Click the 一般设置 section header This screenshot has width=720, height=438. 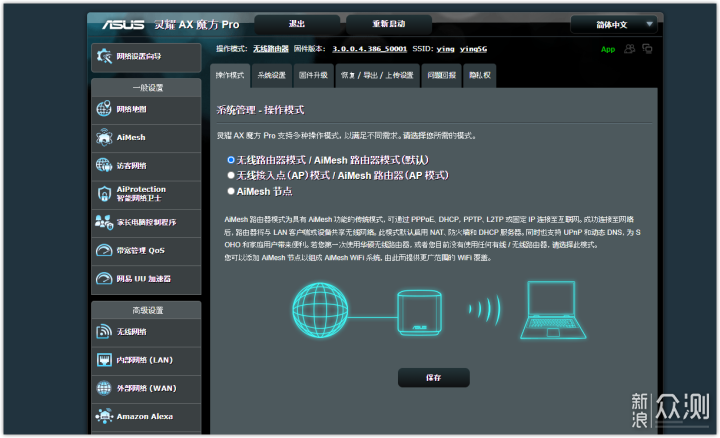(148, 87)
